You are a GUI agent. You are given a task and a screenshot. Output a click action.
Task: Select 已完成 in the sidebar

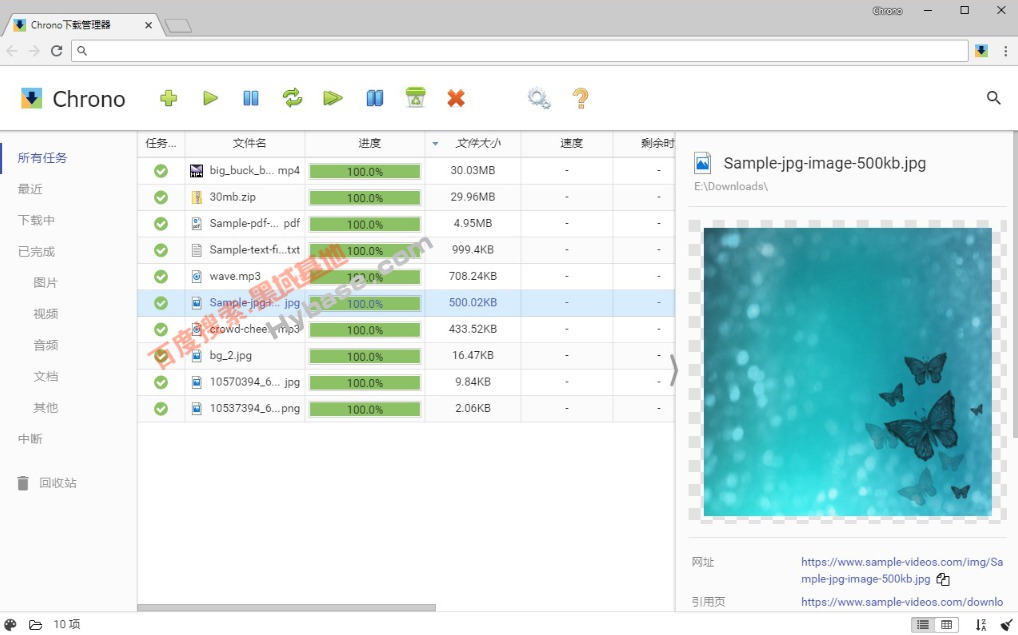36,251
